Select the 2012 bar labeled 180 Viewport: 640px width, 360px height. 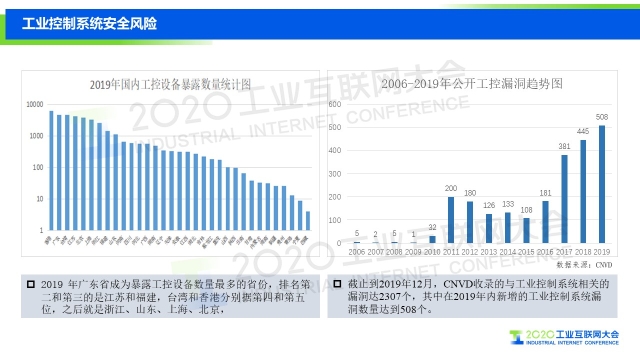(470, 222)
